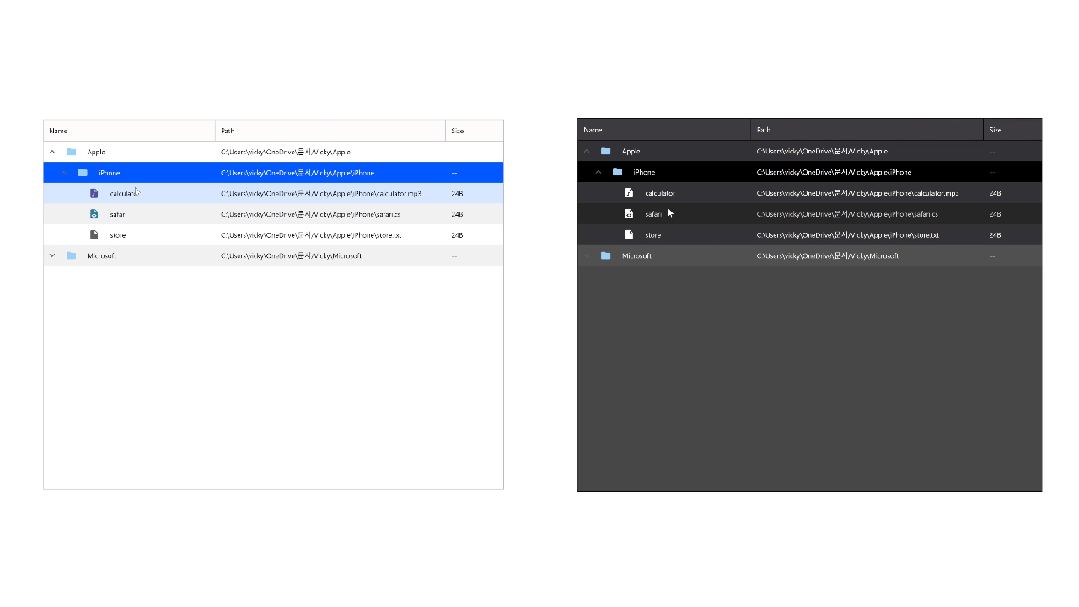Select the 'store' name in the dark tree
Screen dimensions: 1079x607
[x=653, y=235]
